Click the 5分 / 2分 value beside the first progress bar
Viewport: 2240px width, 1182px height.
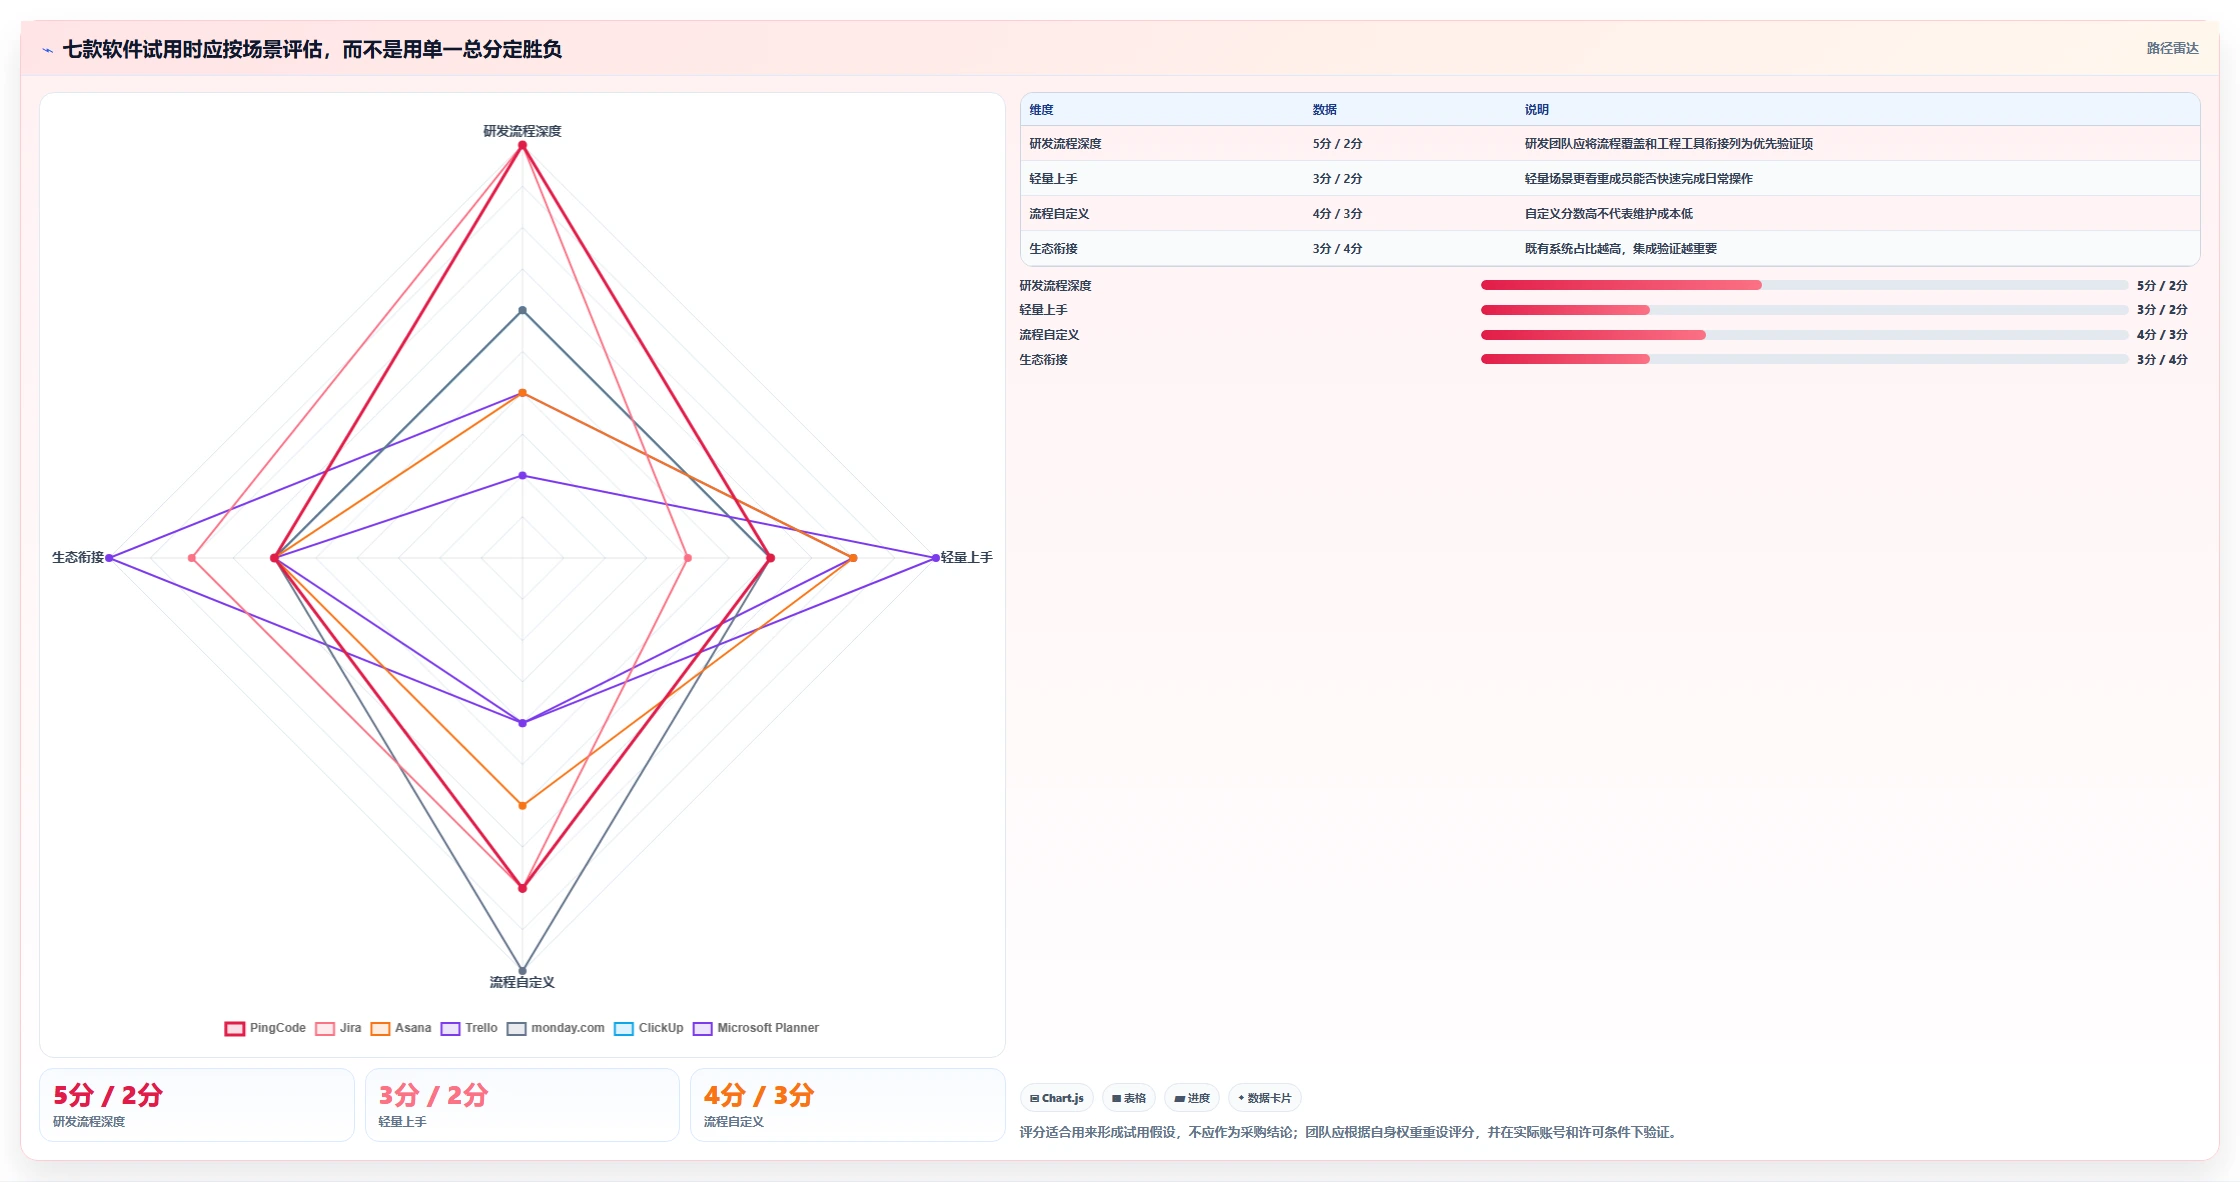coord(2162,286)
